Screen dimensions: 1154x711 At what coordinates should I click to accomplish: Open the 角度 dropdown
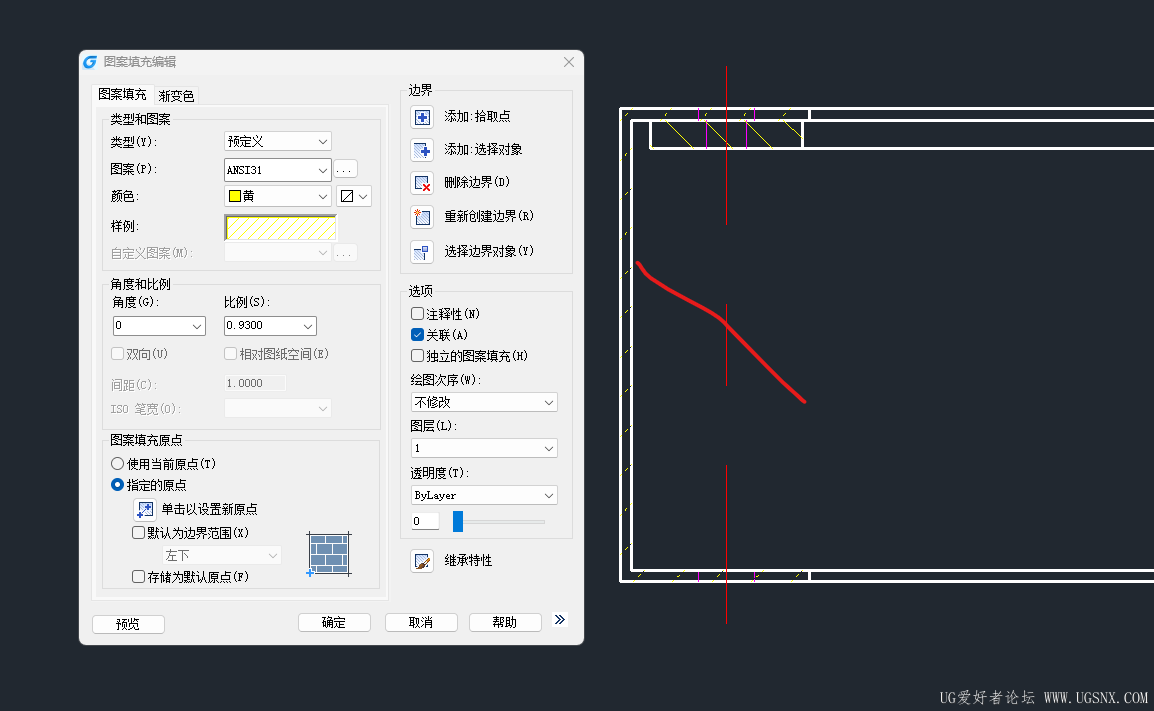159,325
